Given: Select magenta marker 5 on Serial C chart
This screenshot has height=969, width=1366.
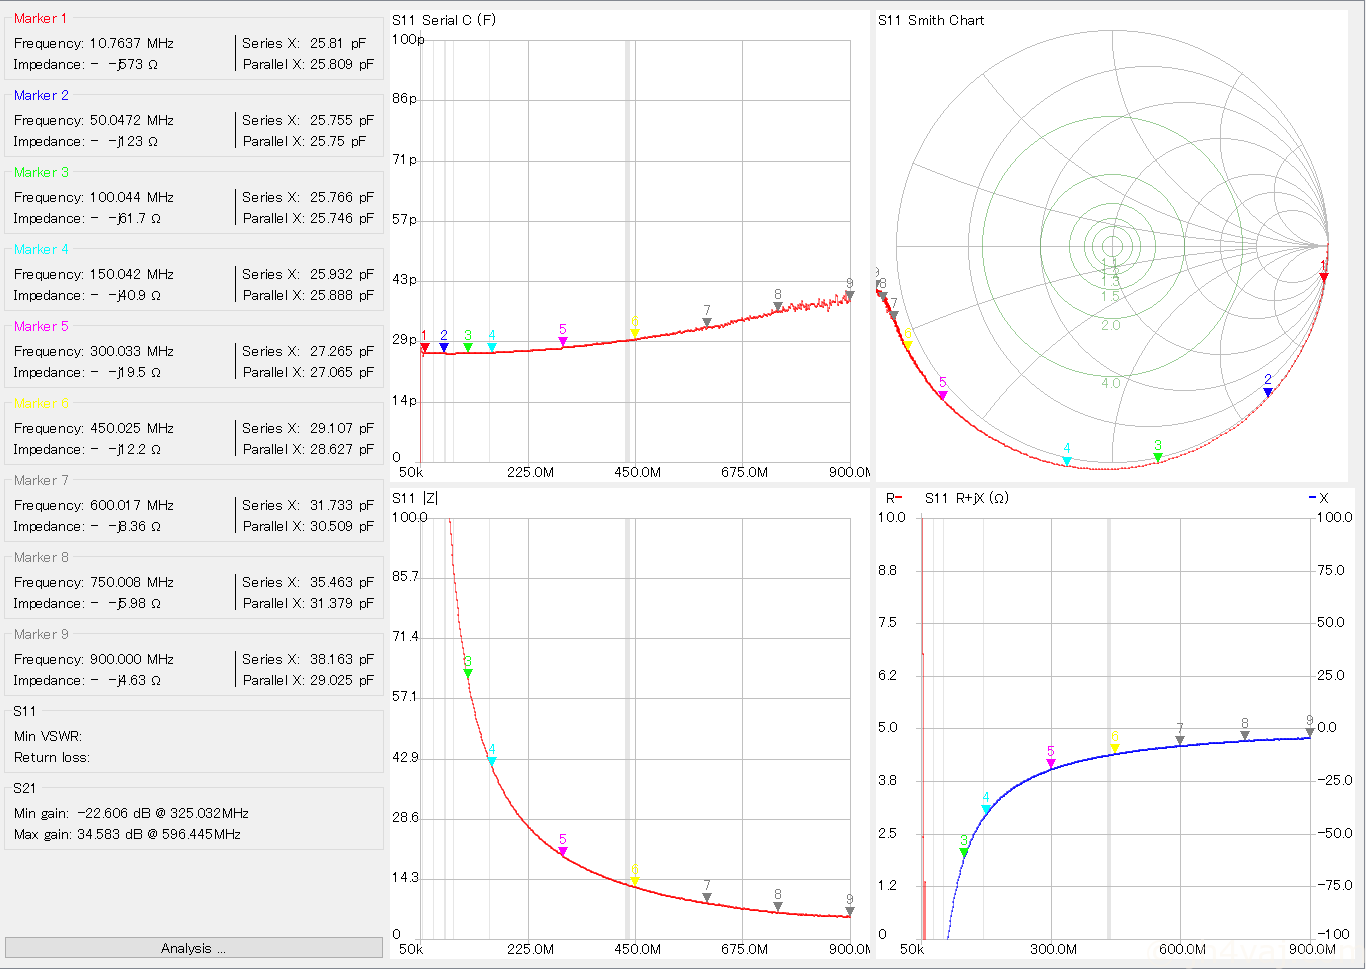Looking at the screenshot, I should pyautogui.click(x=563, y=341).
